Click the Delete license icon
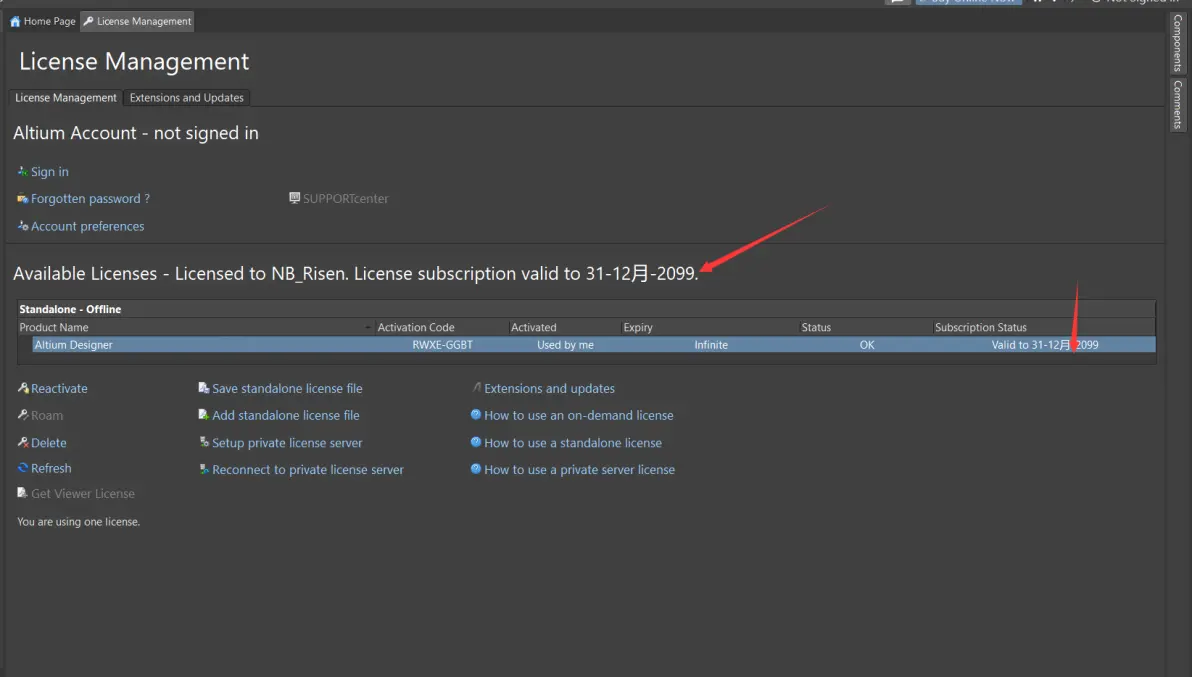The width and height of the screenshot is (1192, 677). (x=23, y=442)
